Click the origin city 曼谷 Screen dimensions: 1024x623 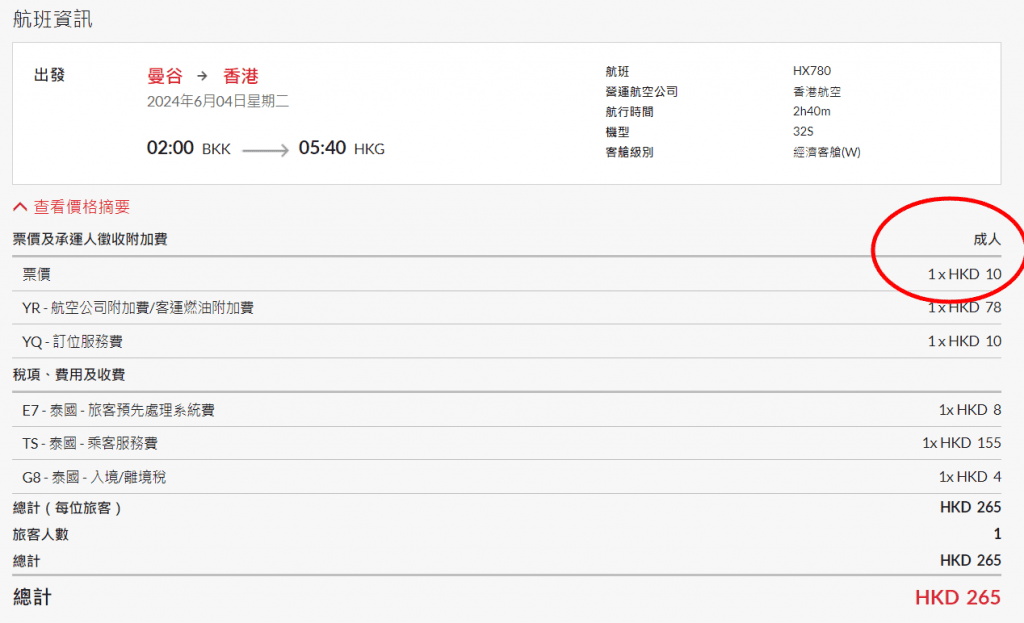point(166,76)
